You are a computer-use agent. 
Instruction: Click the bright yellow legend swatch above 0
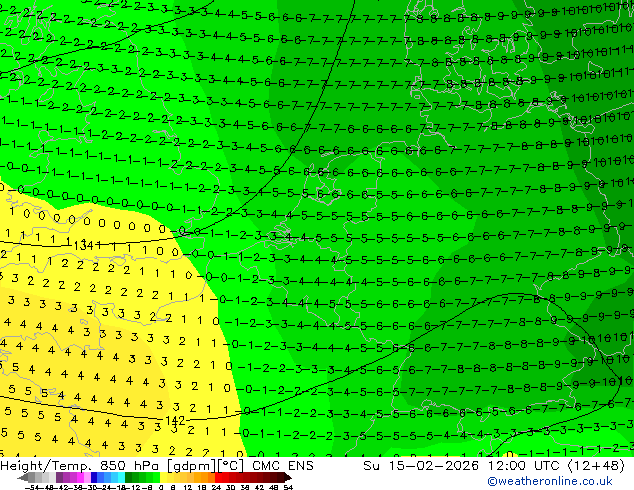(x=163, y=477)
